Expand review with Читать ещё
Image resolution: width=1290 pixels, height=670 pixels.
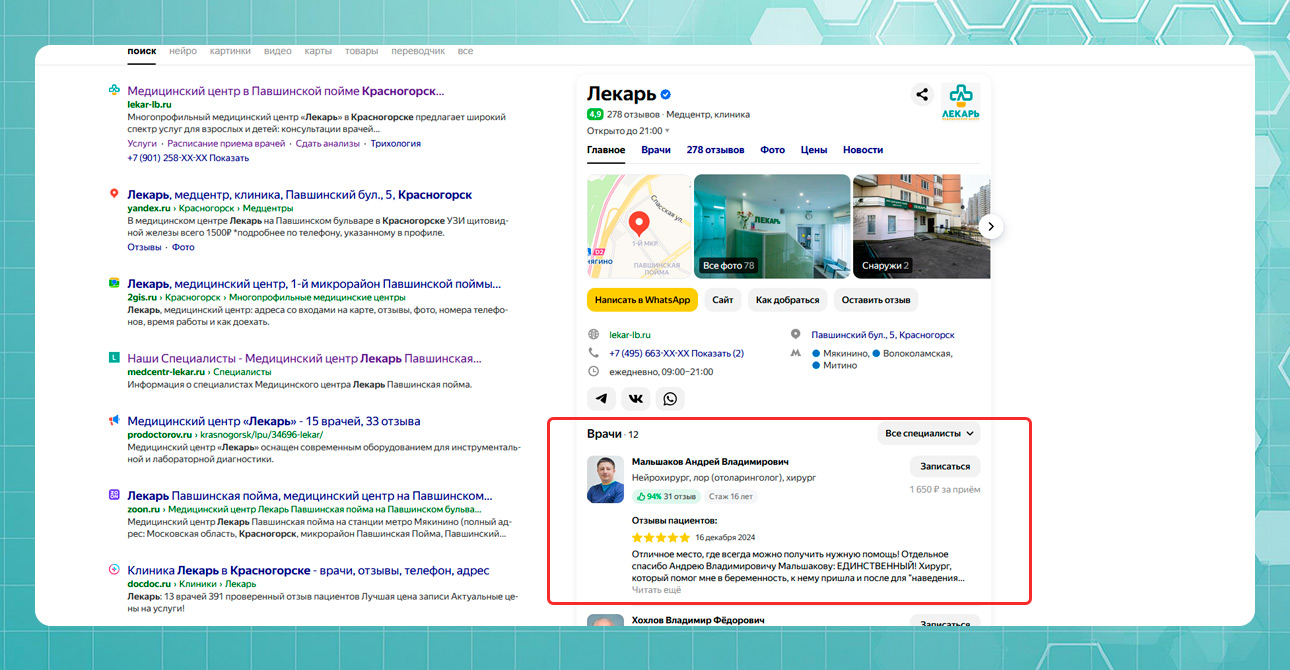click(656, 590)
